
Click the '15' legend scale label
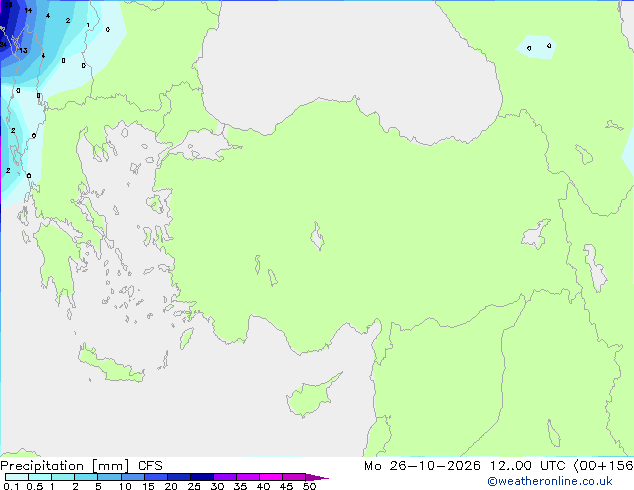[148, 486]
